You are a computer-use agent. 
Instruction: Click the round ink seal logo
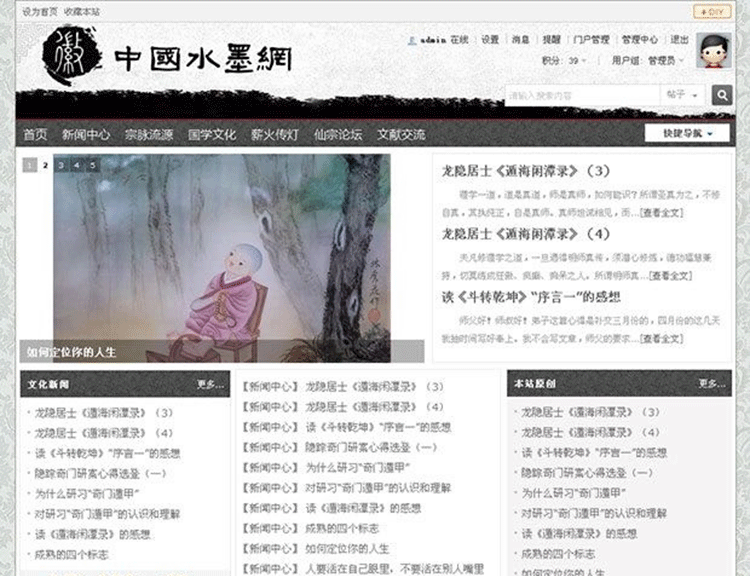click(x=71, y=55)
